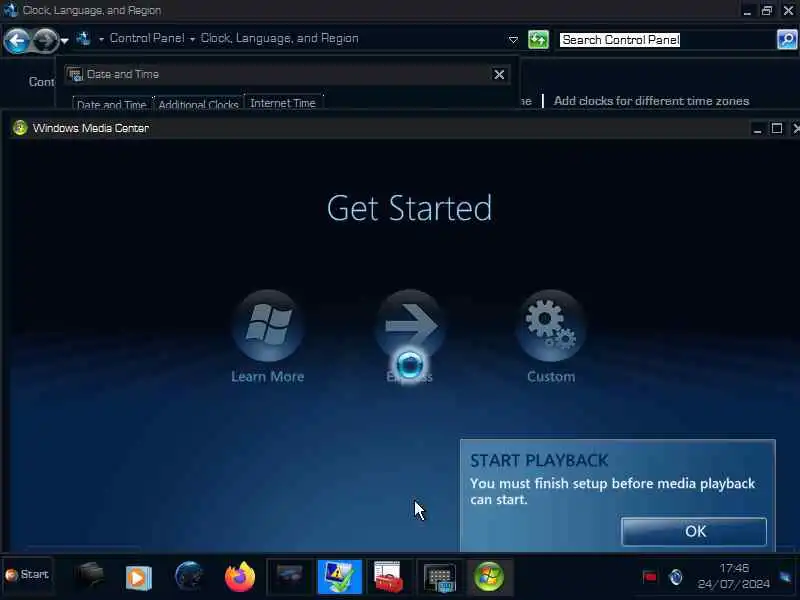
Task: Click OK in the Start Playback dialog
Action: 694,531
